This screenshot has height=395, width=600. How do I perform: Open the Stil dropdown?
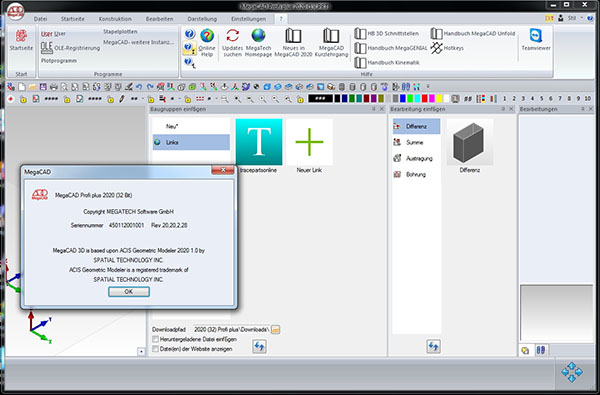click(574, 18)
